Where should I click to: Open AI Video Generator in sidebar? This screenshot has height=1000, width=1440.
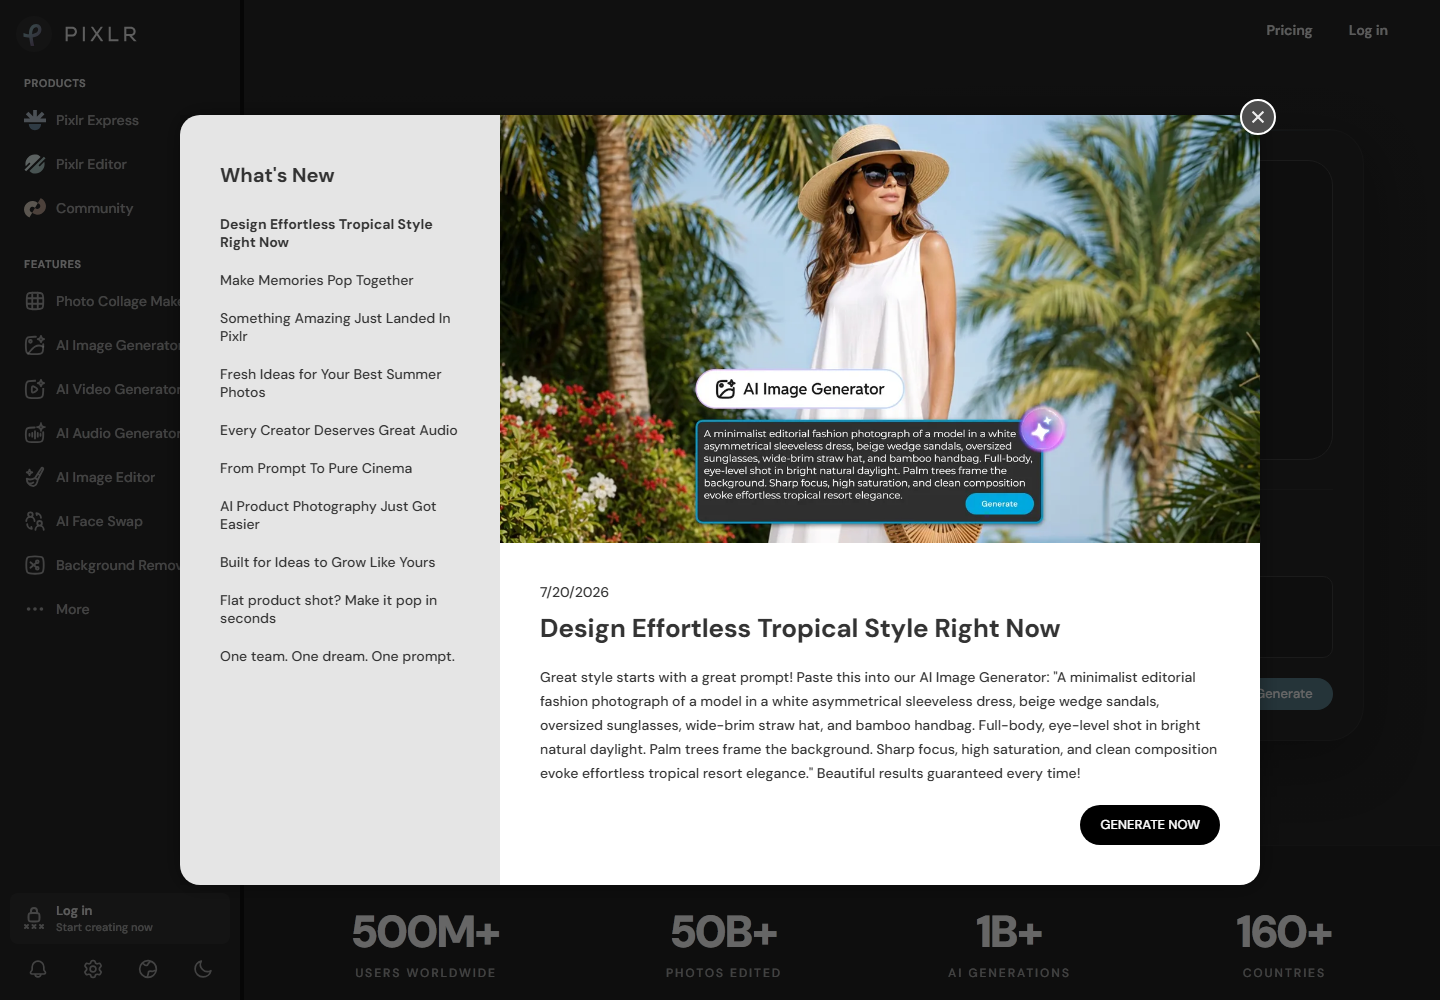[x=103, y=389]
